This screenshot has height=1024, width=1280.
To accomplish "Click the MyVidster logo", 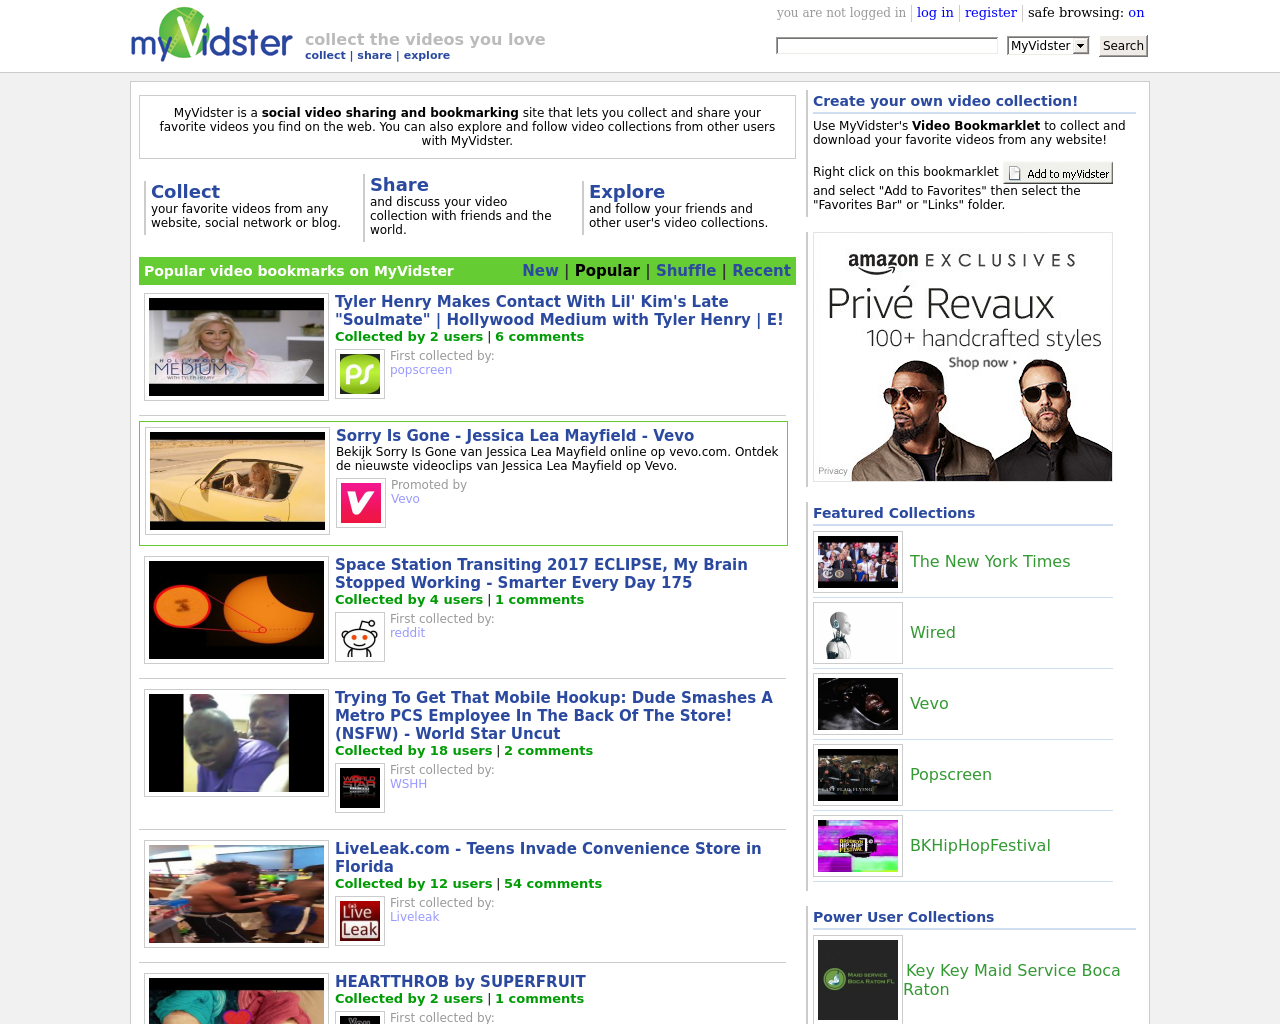I will [211, 36].
